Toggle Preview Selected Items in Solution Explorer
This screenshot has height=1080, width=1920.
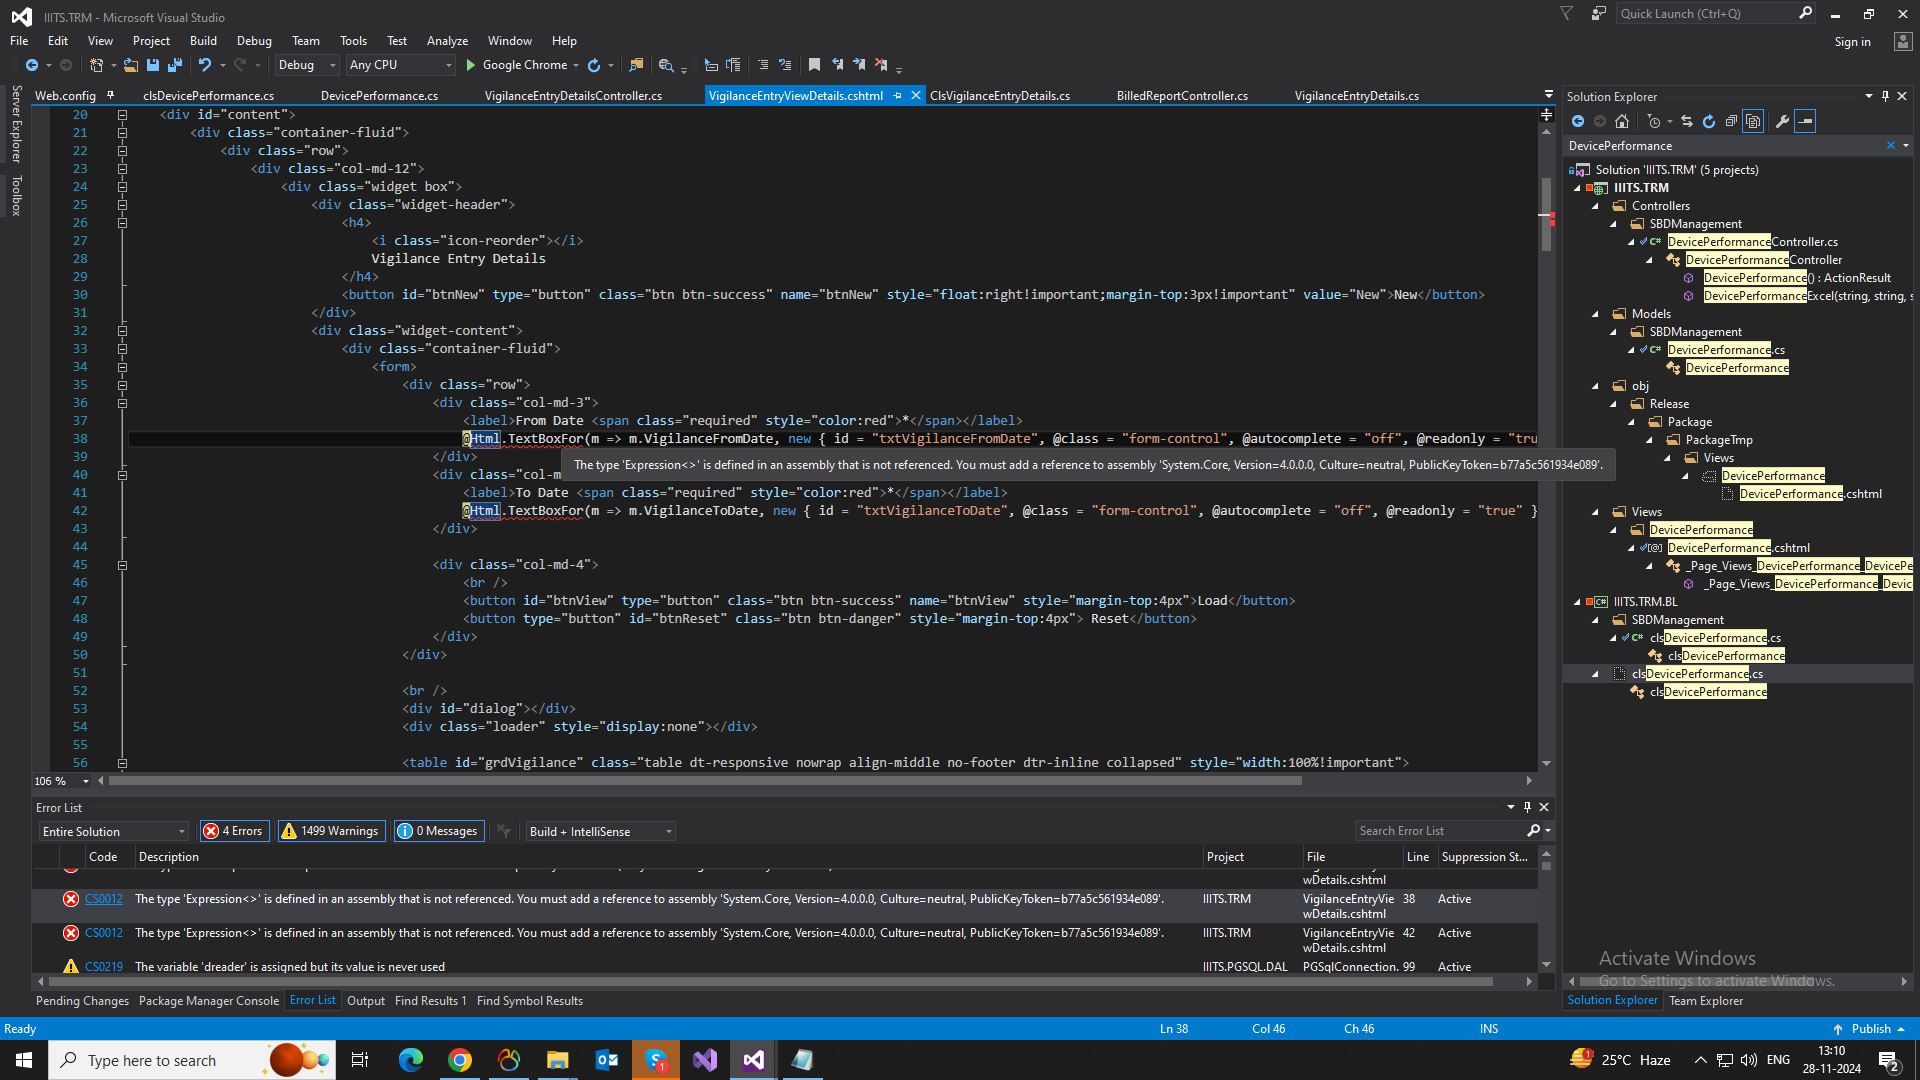[x=1805, y=121]
